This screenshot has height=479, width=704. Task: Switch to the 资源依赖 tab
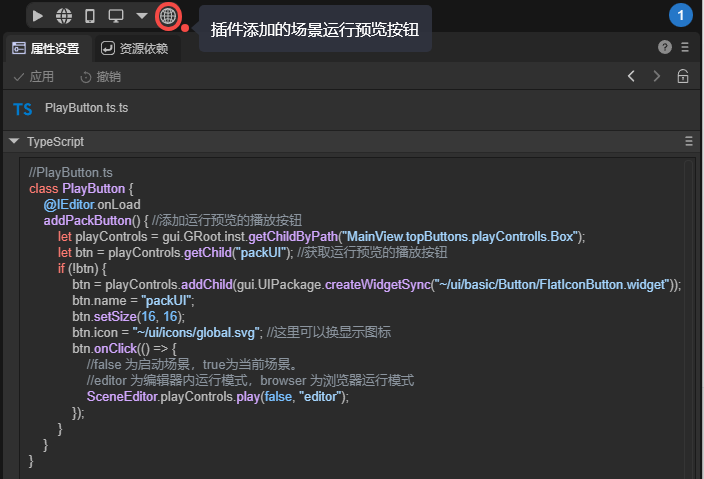tap(134, 48)
